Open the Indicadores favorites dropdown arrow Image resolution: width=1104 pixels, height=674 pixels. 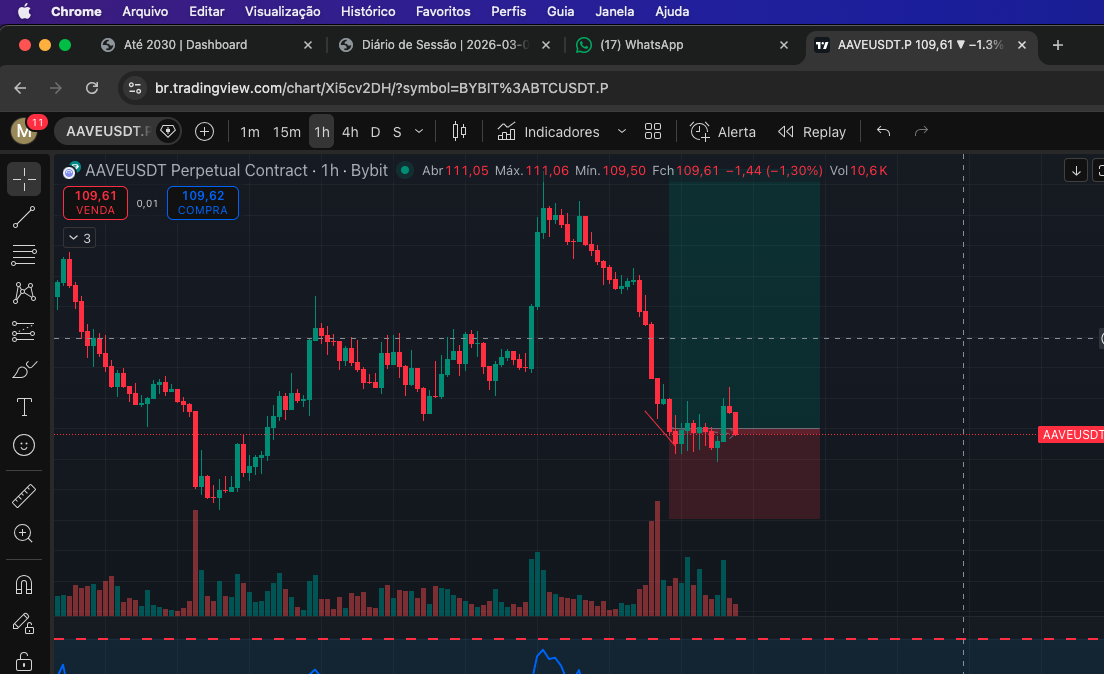point(622,132)
